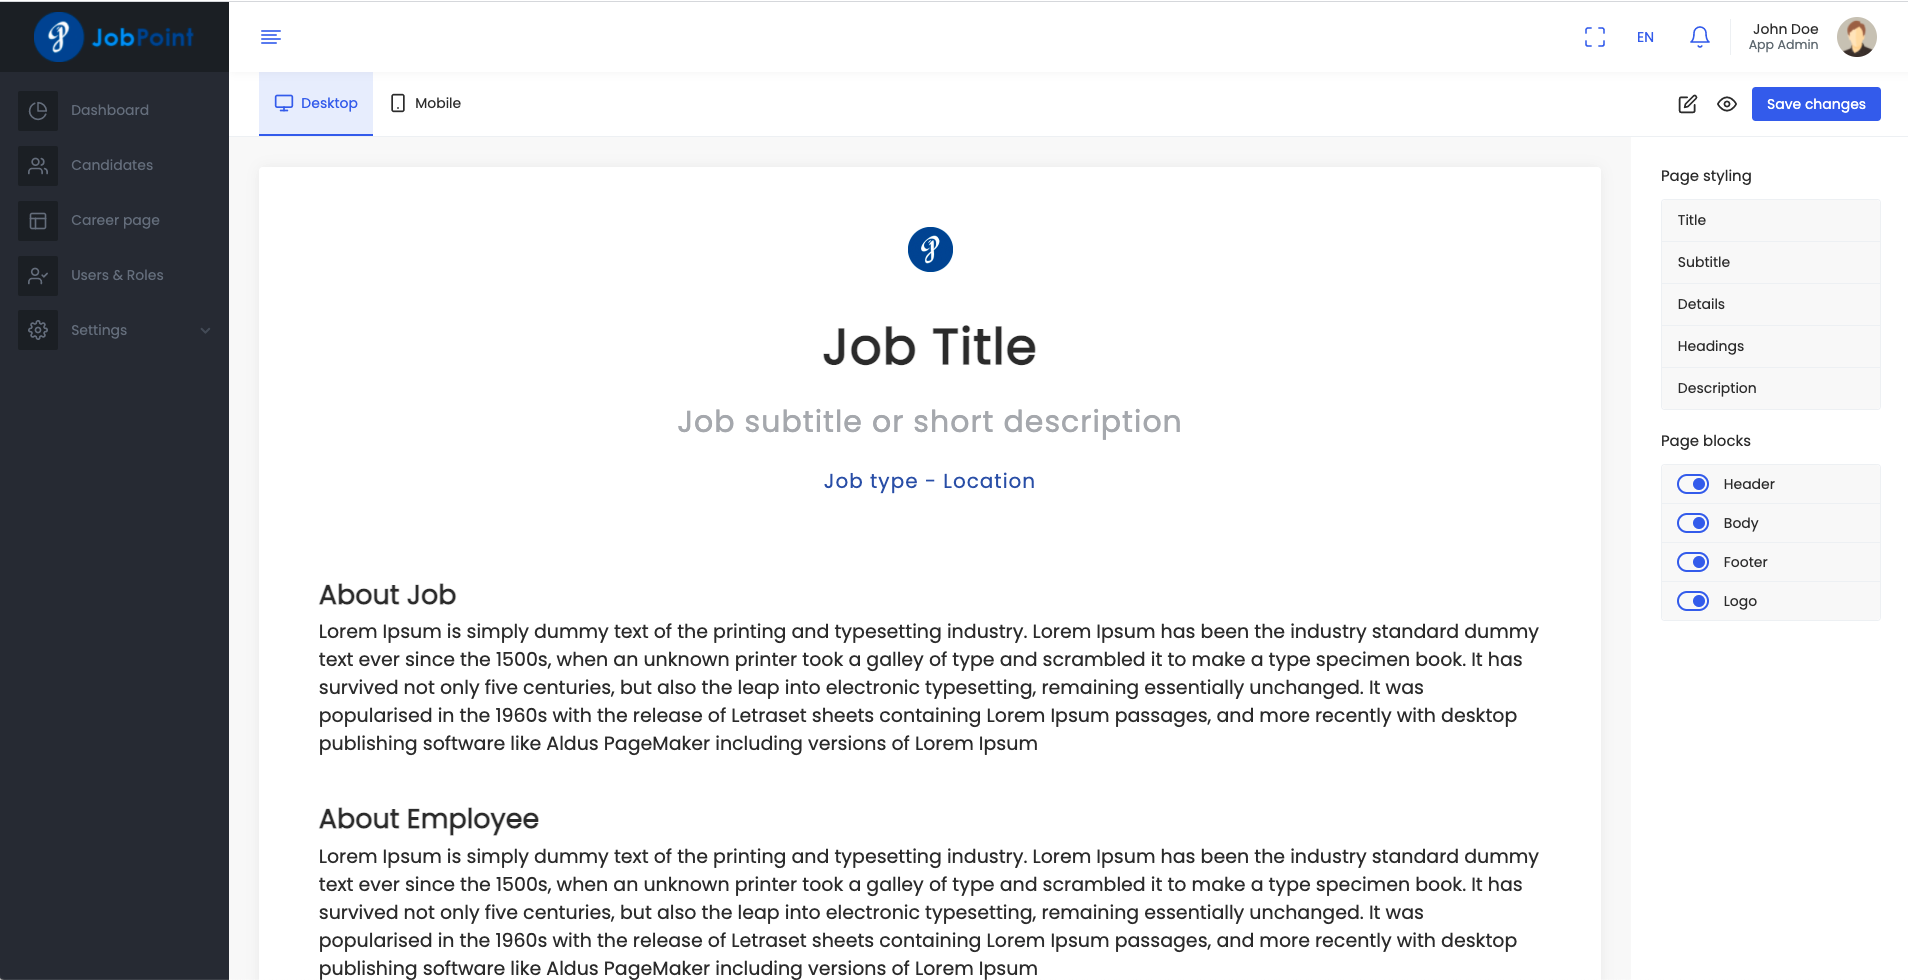Click the edit pencil icon
Viewport: 1908px width, 980px height.
(x=1687, y=104)
